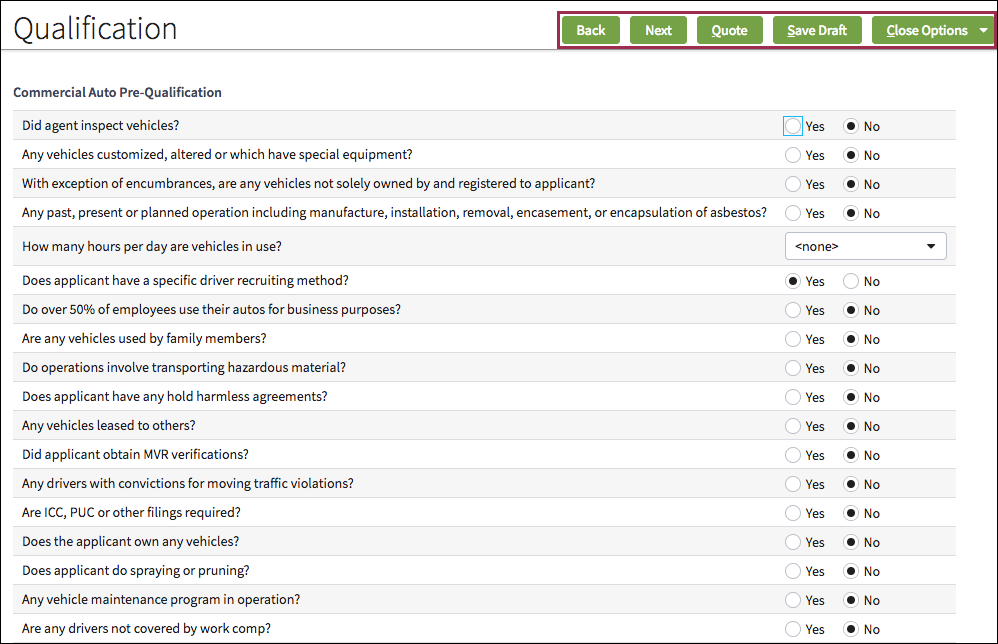Select Yes for vehicles customized question

pos(791,155)
